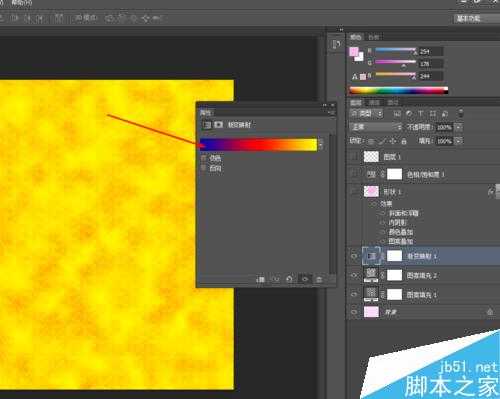The image size is (500, 399).
Task: Toggle the layer filtering switch
Action: [x=461, y=113]
